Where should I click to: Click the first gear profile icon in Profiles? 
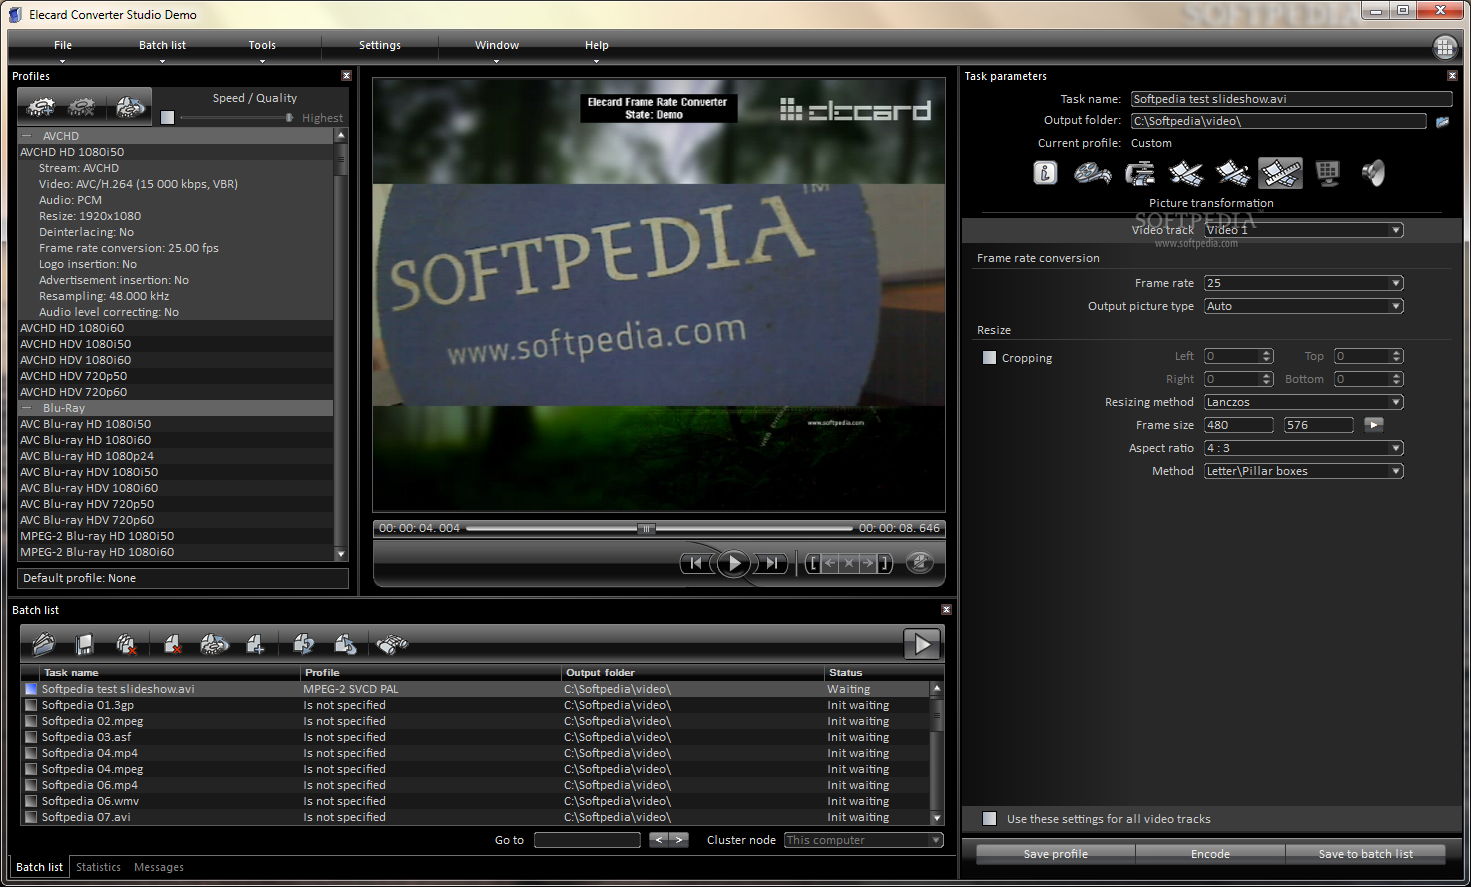tap(40, 106)
